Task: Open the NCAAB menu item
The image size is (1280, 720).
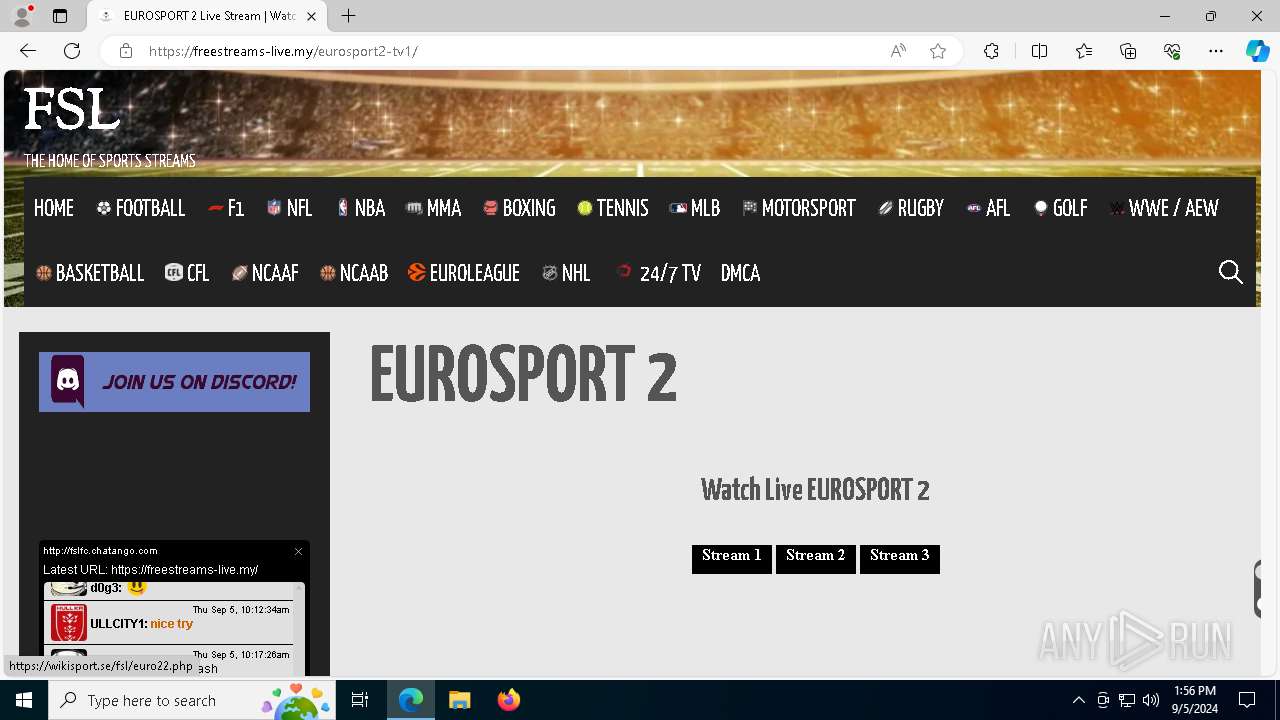Action: tap(354, 273)
